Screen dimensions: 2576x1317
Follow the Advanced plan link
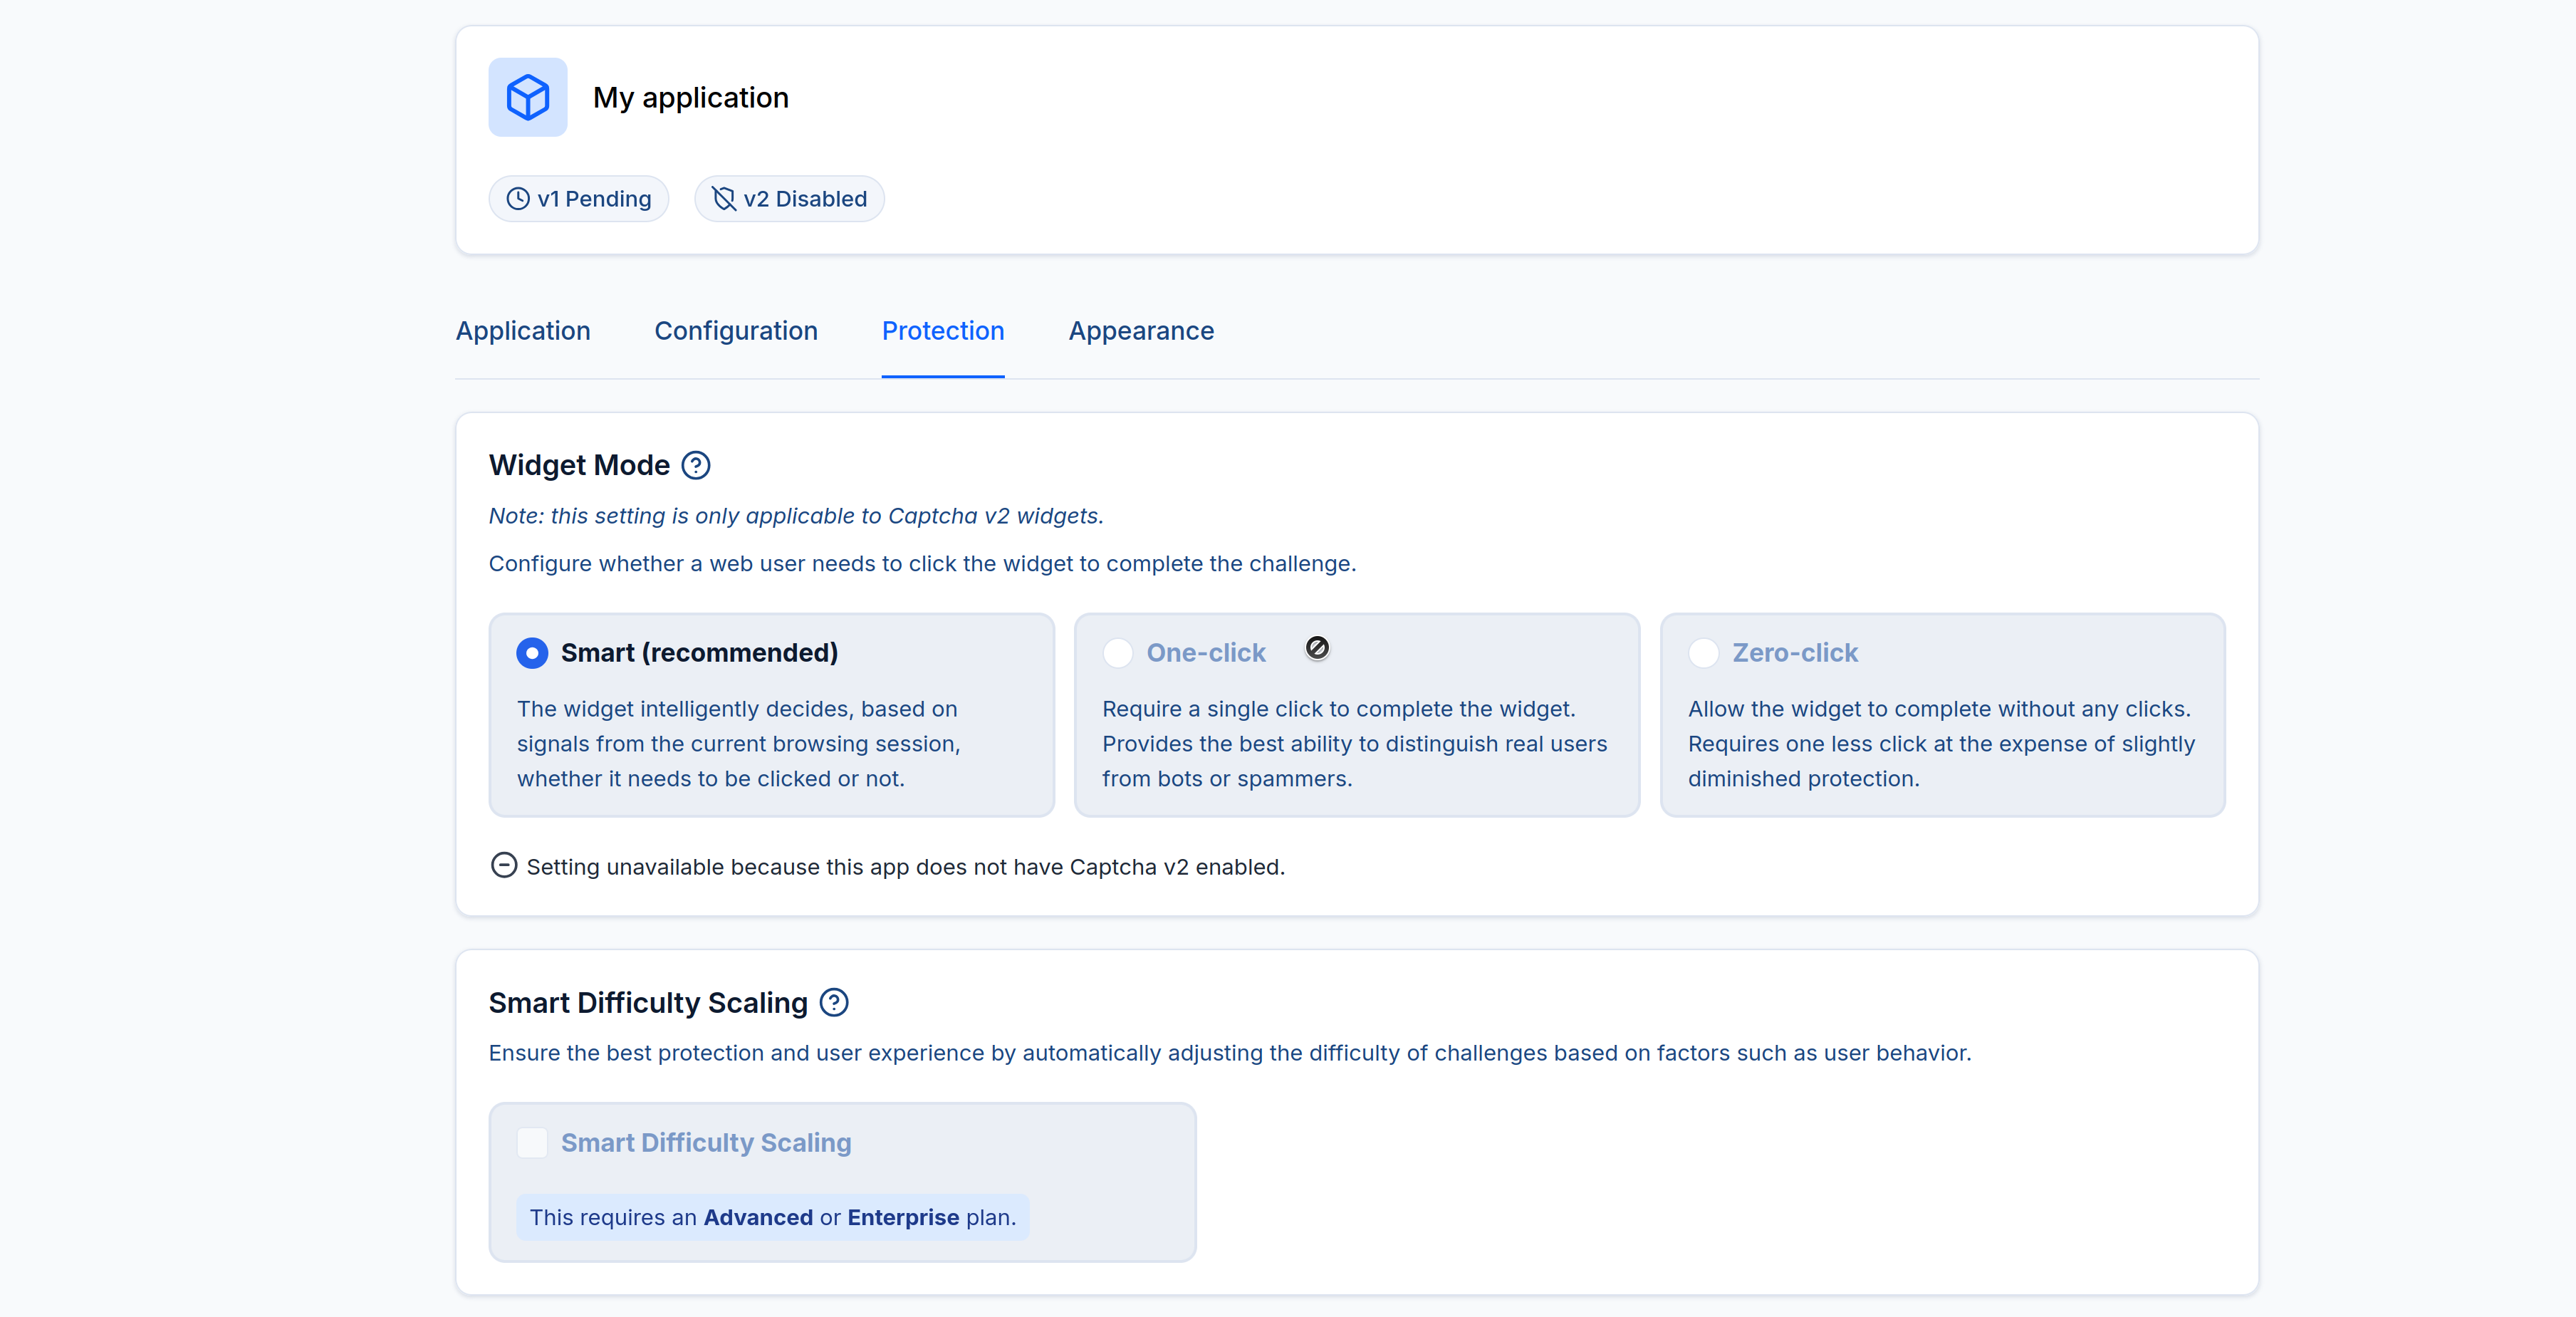pyautogui.click(x=758, y=1218)
